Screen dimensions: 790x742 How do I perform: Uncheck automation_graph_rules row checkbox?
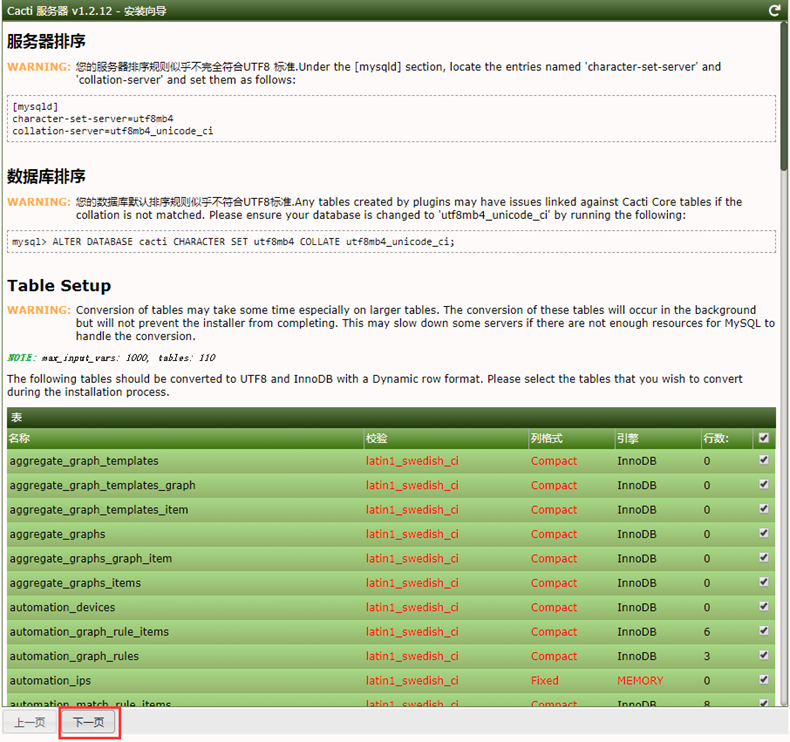tap(764, 655)
